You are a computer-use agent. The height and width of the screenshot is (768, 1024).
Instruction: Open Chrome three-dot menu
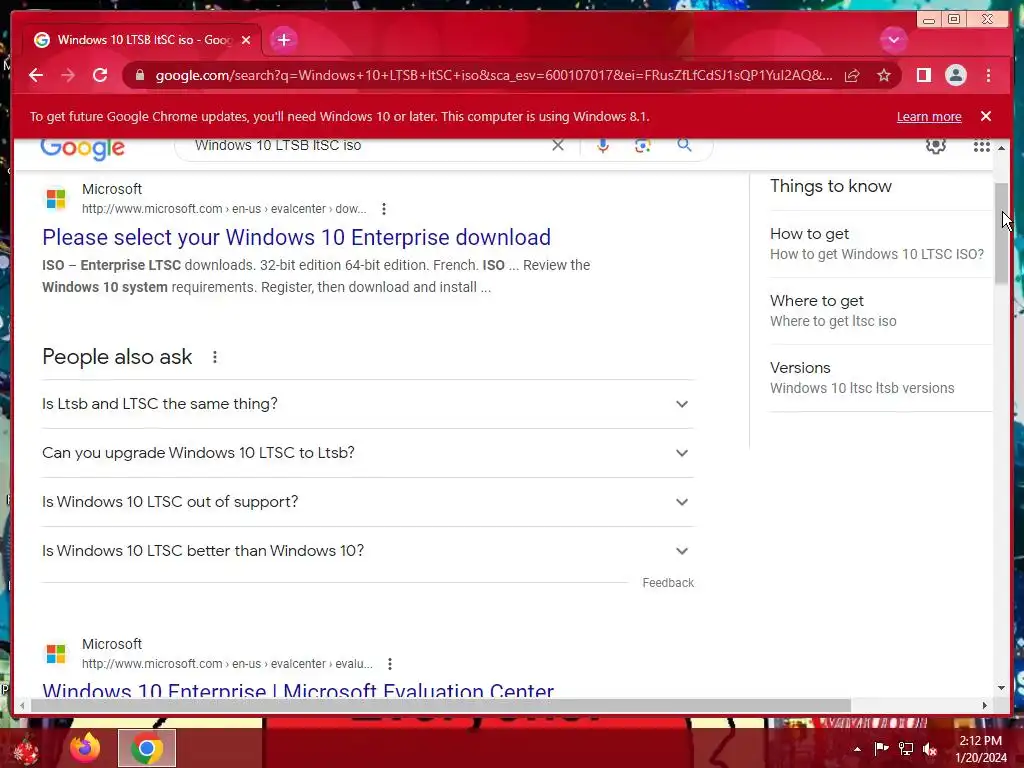pos(988,76)
